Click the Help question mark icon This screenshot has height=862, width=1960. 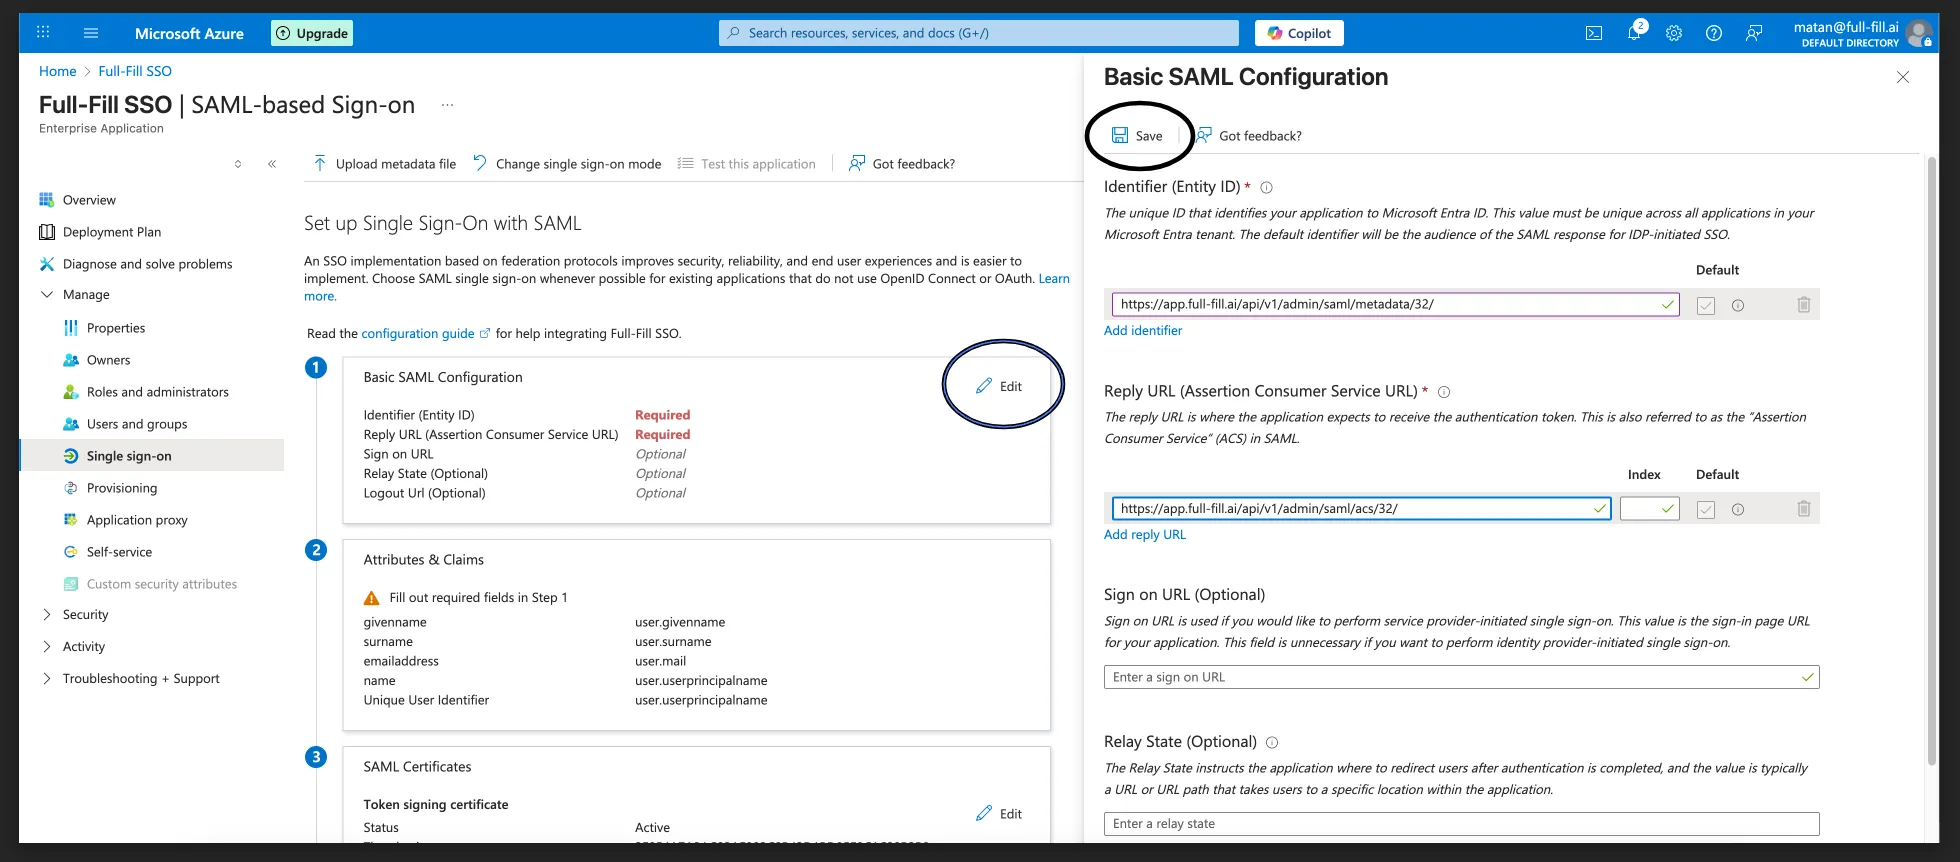pyautogui.click(x=1714, y=33)
